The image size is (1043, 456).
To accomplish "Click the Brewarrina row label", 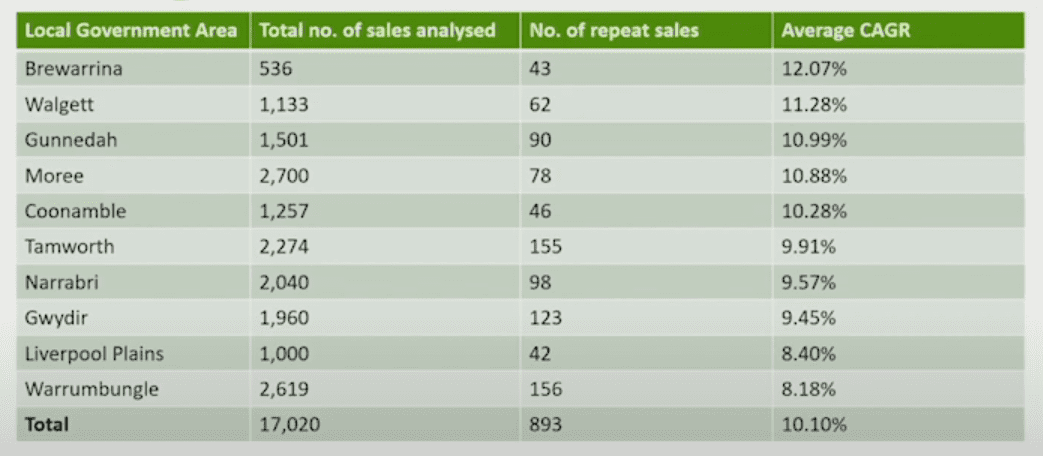I will (74, 68).
